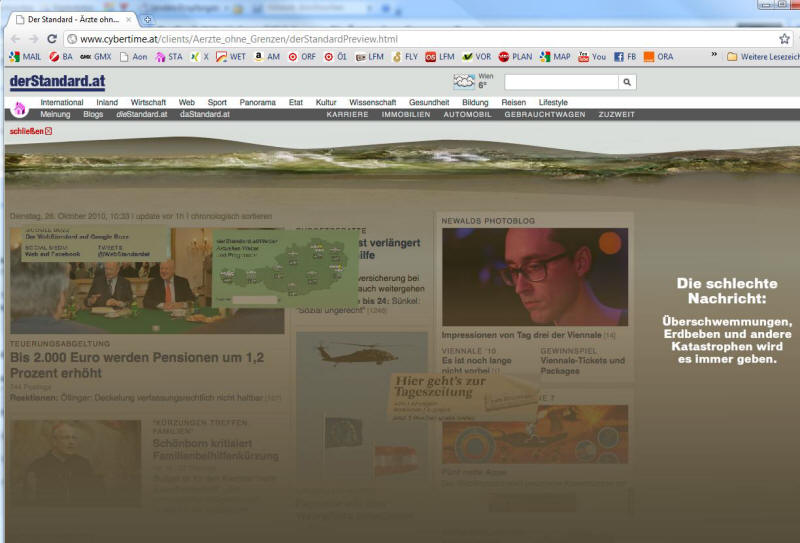Open the Etat section
This screenshot has height=543, width=800.
click(296, 102)
